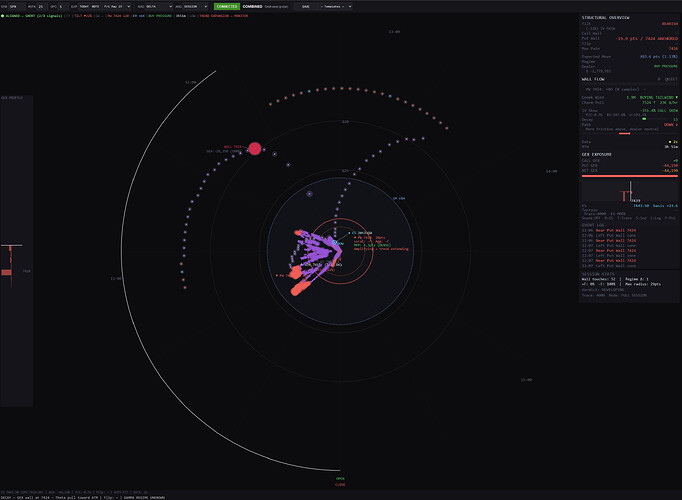Viewport: 682px width, 500px height.
Task: Click the 15:00 time label on dial
Action: coord(526,380)
